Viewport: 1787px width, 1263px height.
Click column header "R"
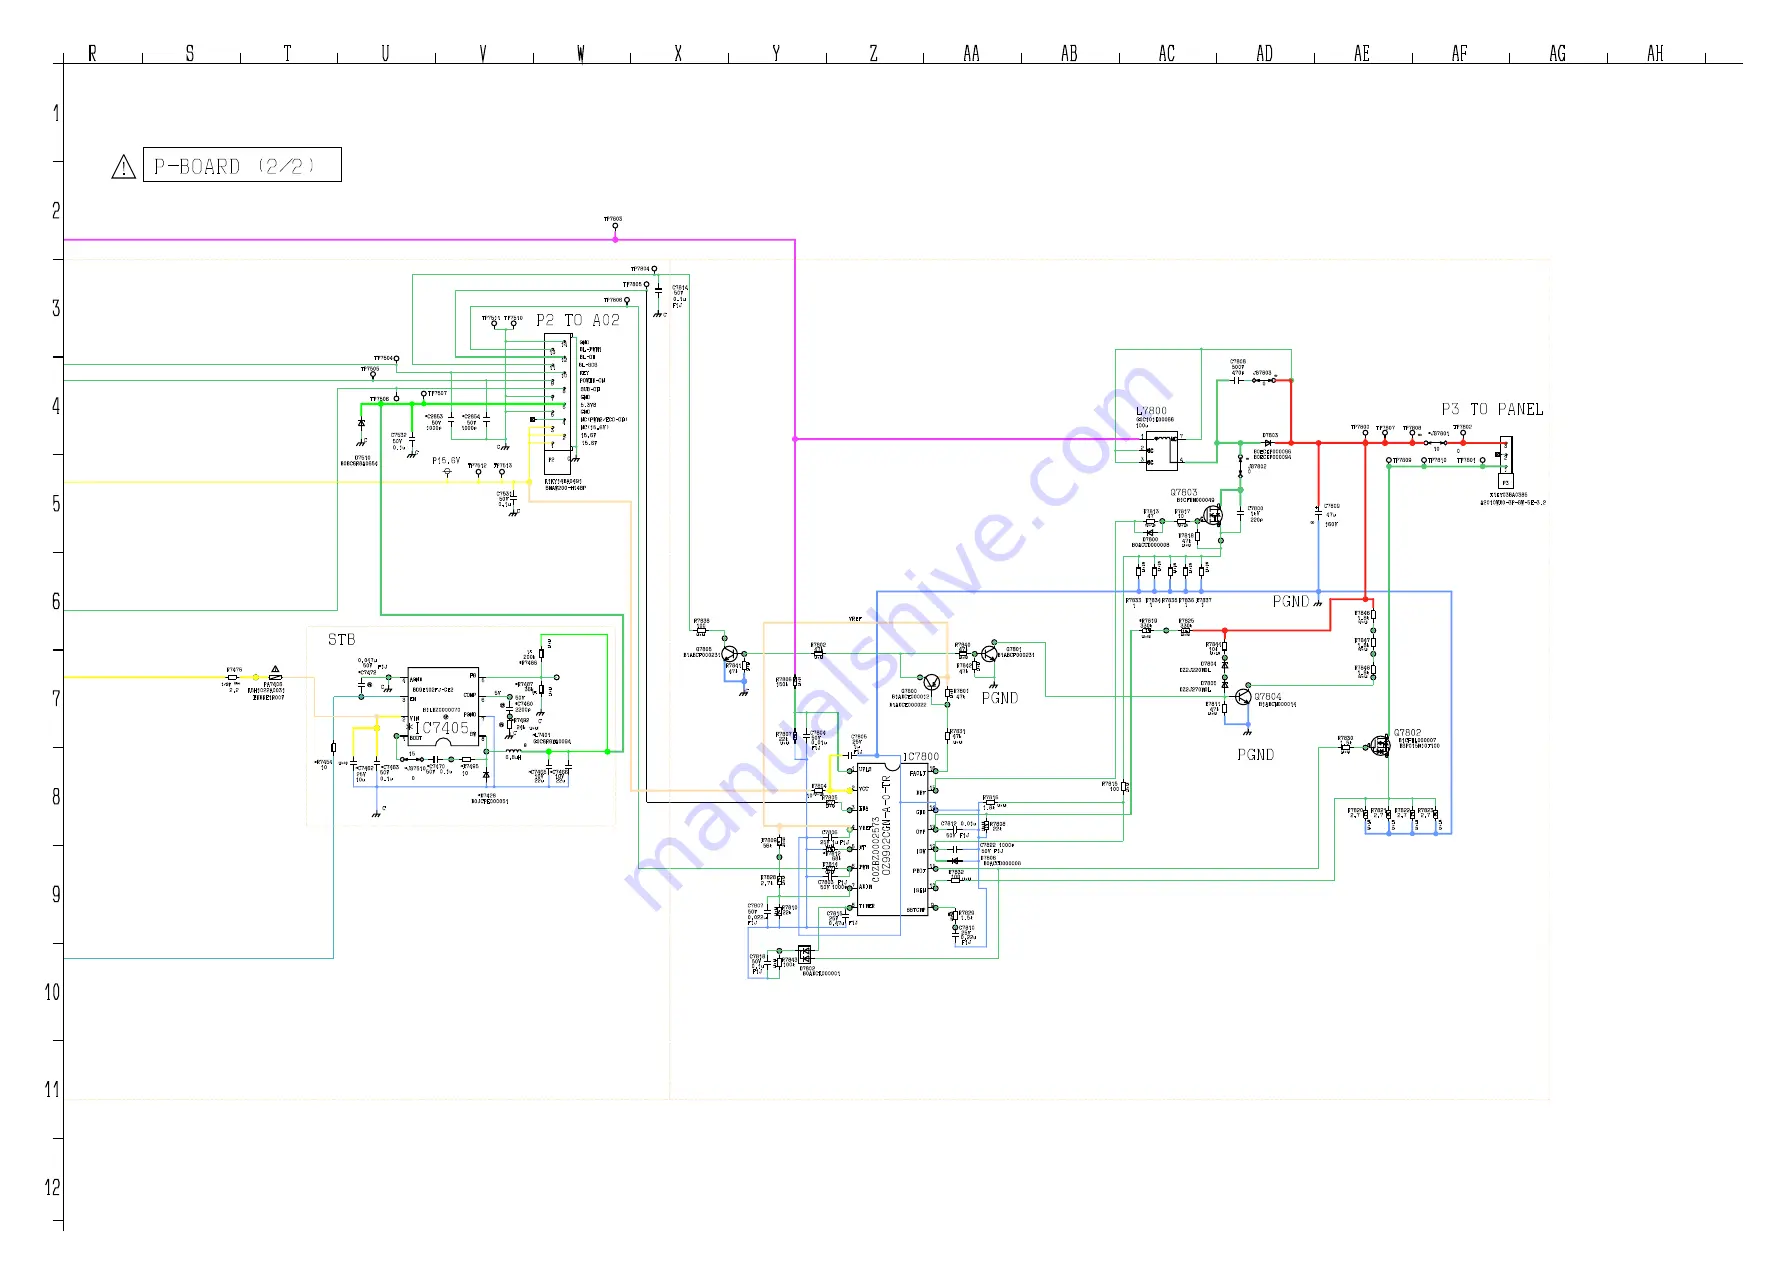point(92,53)
